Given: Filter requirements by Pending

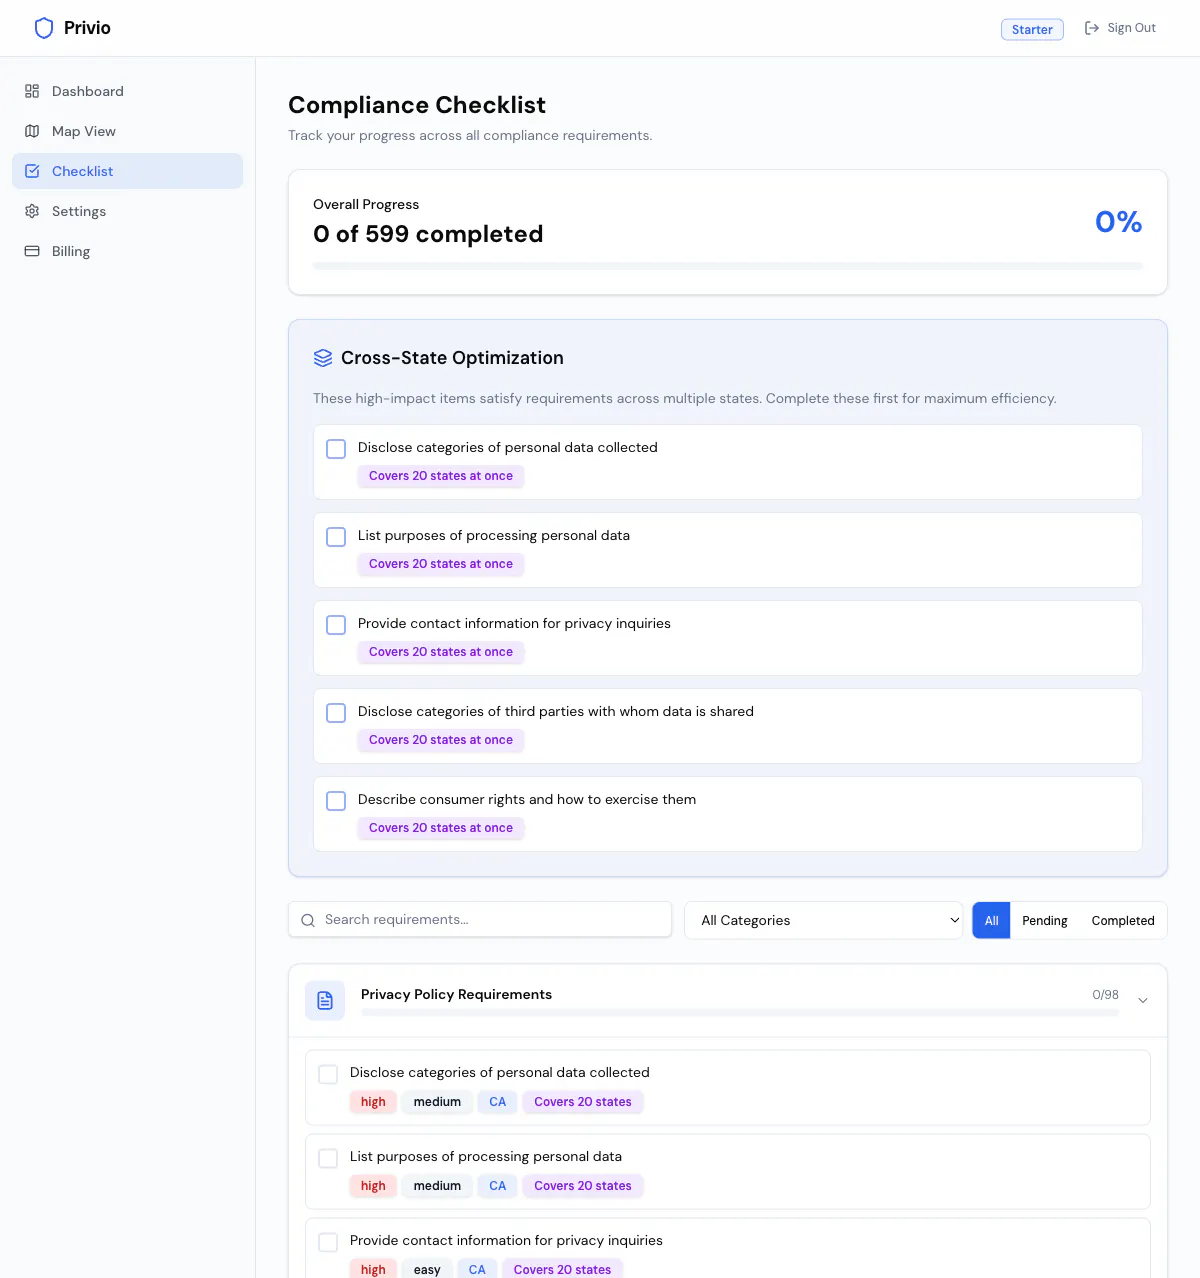Looking at the screenshot, I should point(1044,920).
